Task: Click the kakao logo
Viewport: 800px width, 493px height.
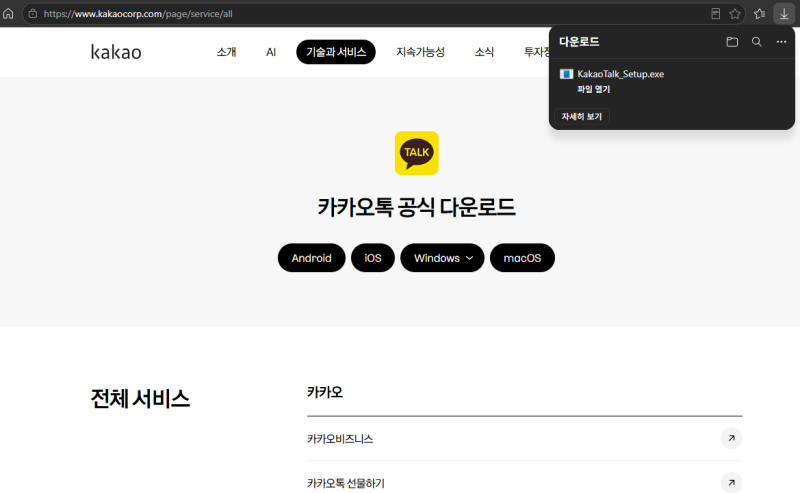Action: [x=116, y=52]
